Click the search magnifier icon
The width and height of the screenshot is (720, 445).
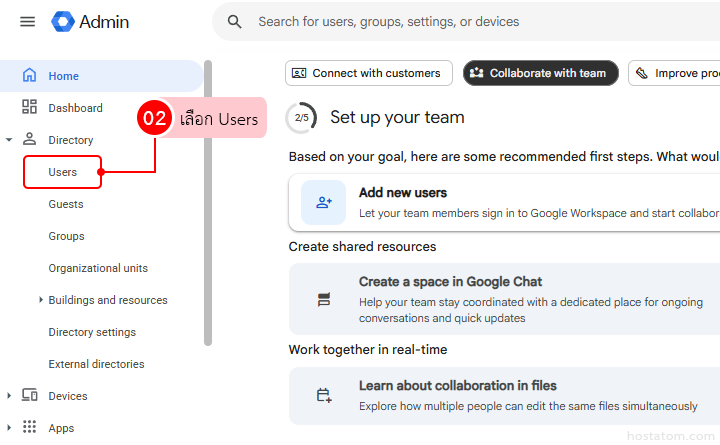click(235, 22)
